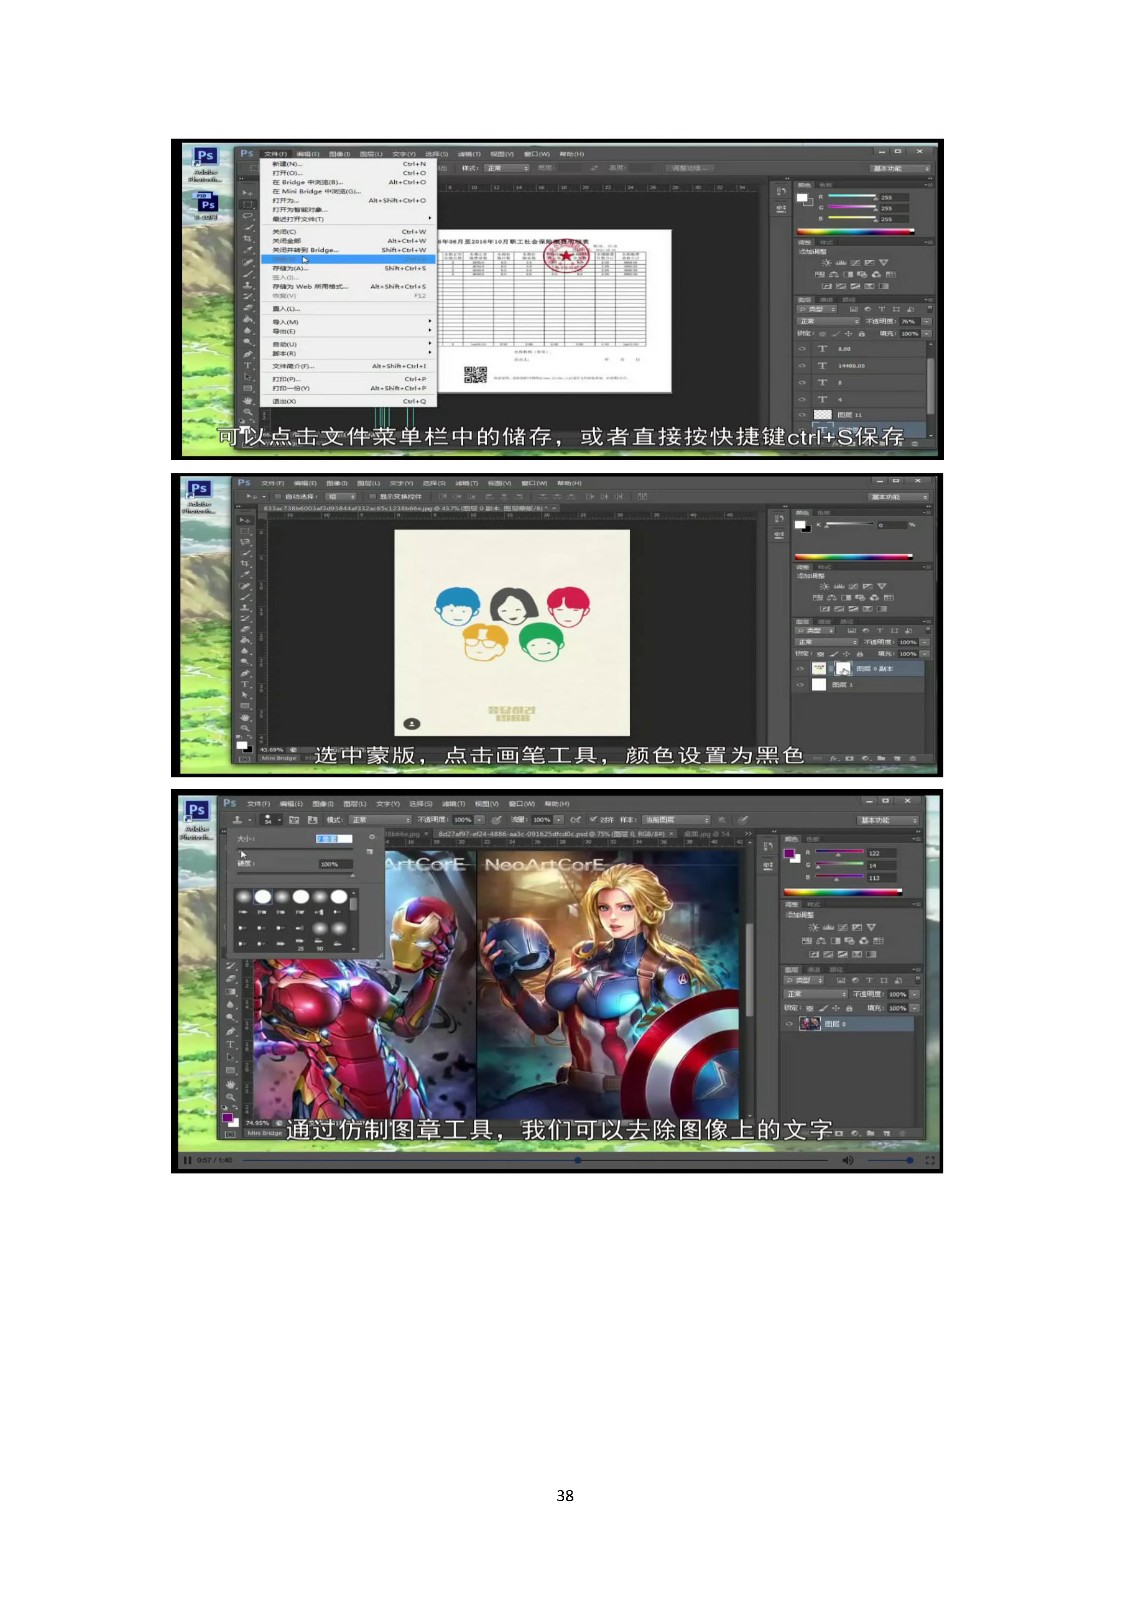
Task: Click the video progress bar handle
Action: pyautogui.click(x=577, y=1161)
